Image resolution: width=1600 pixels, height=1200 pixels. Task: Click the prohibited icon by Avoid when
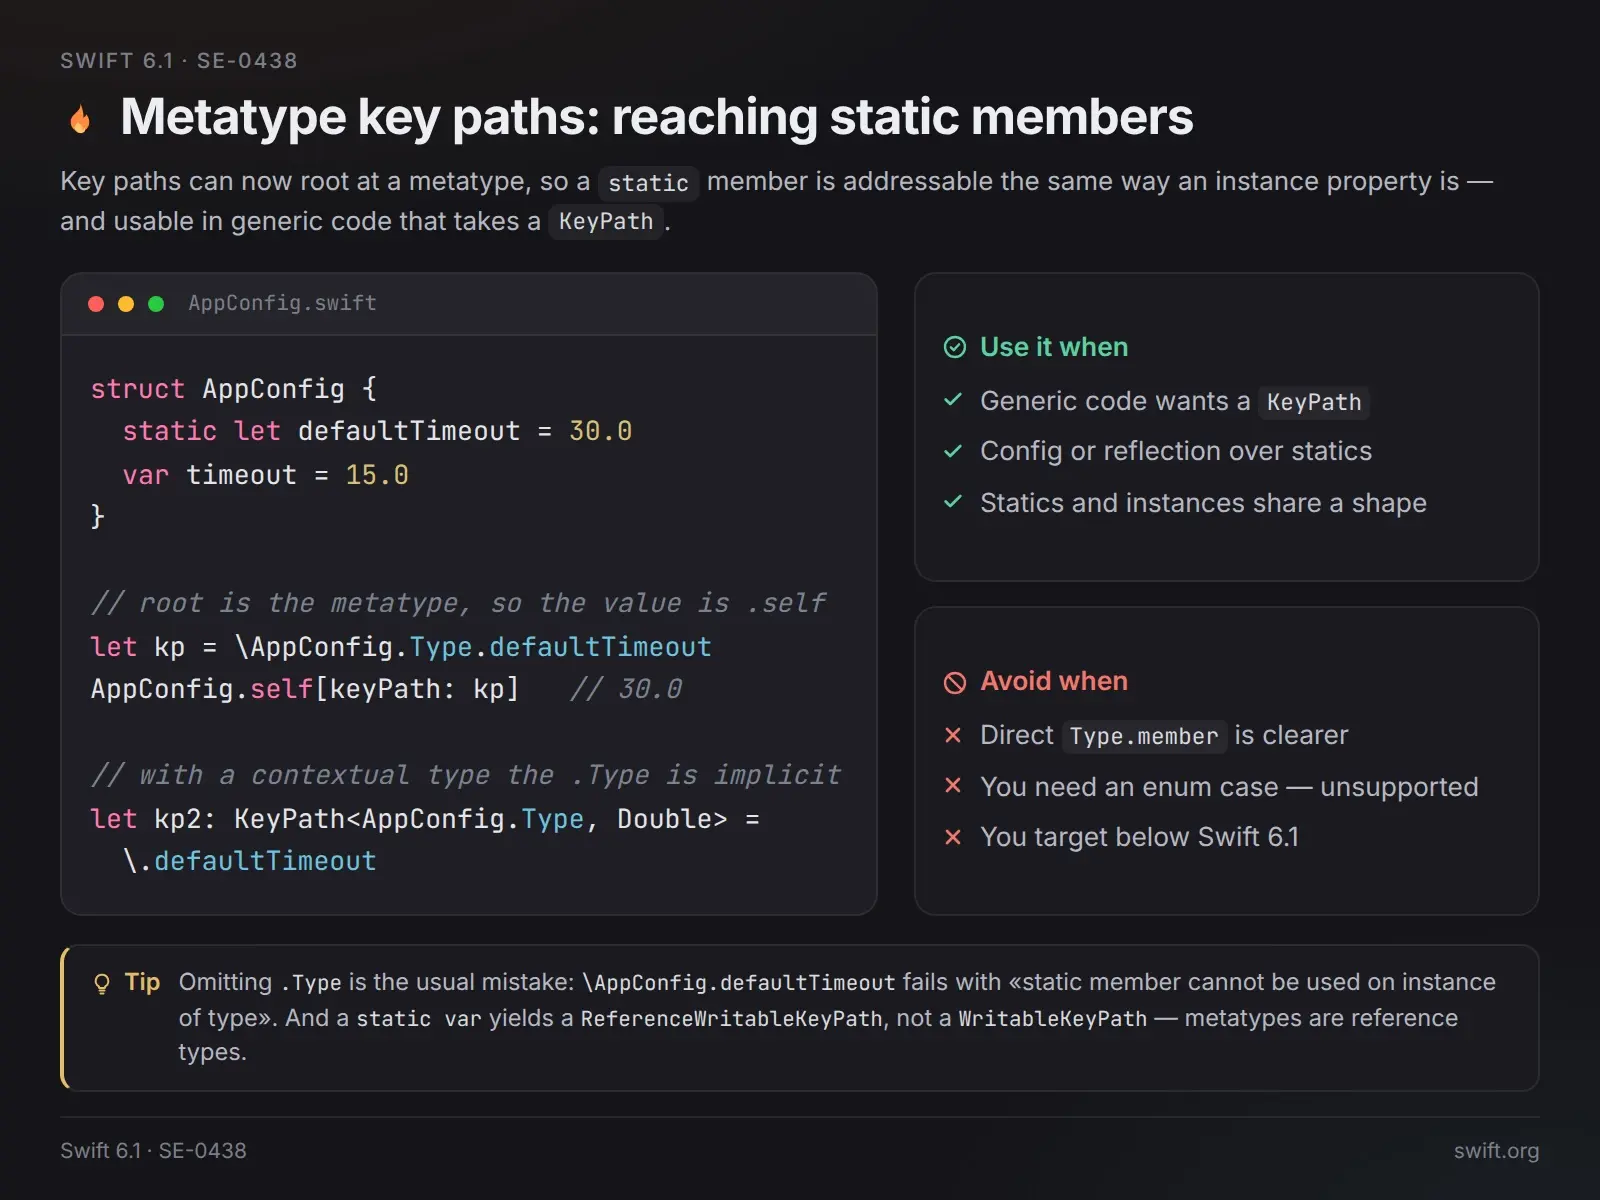[955, 682]
